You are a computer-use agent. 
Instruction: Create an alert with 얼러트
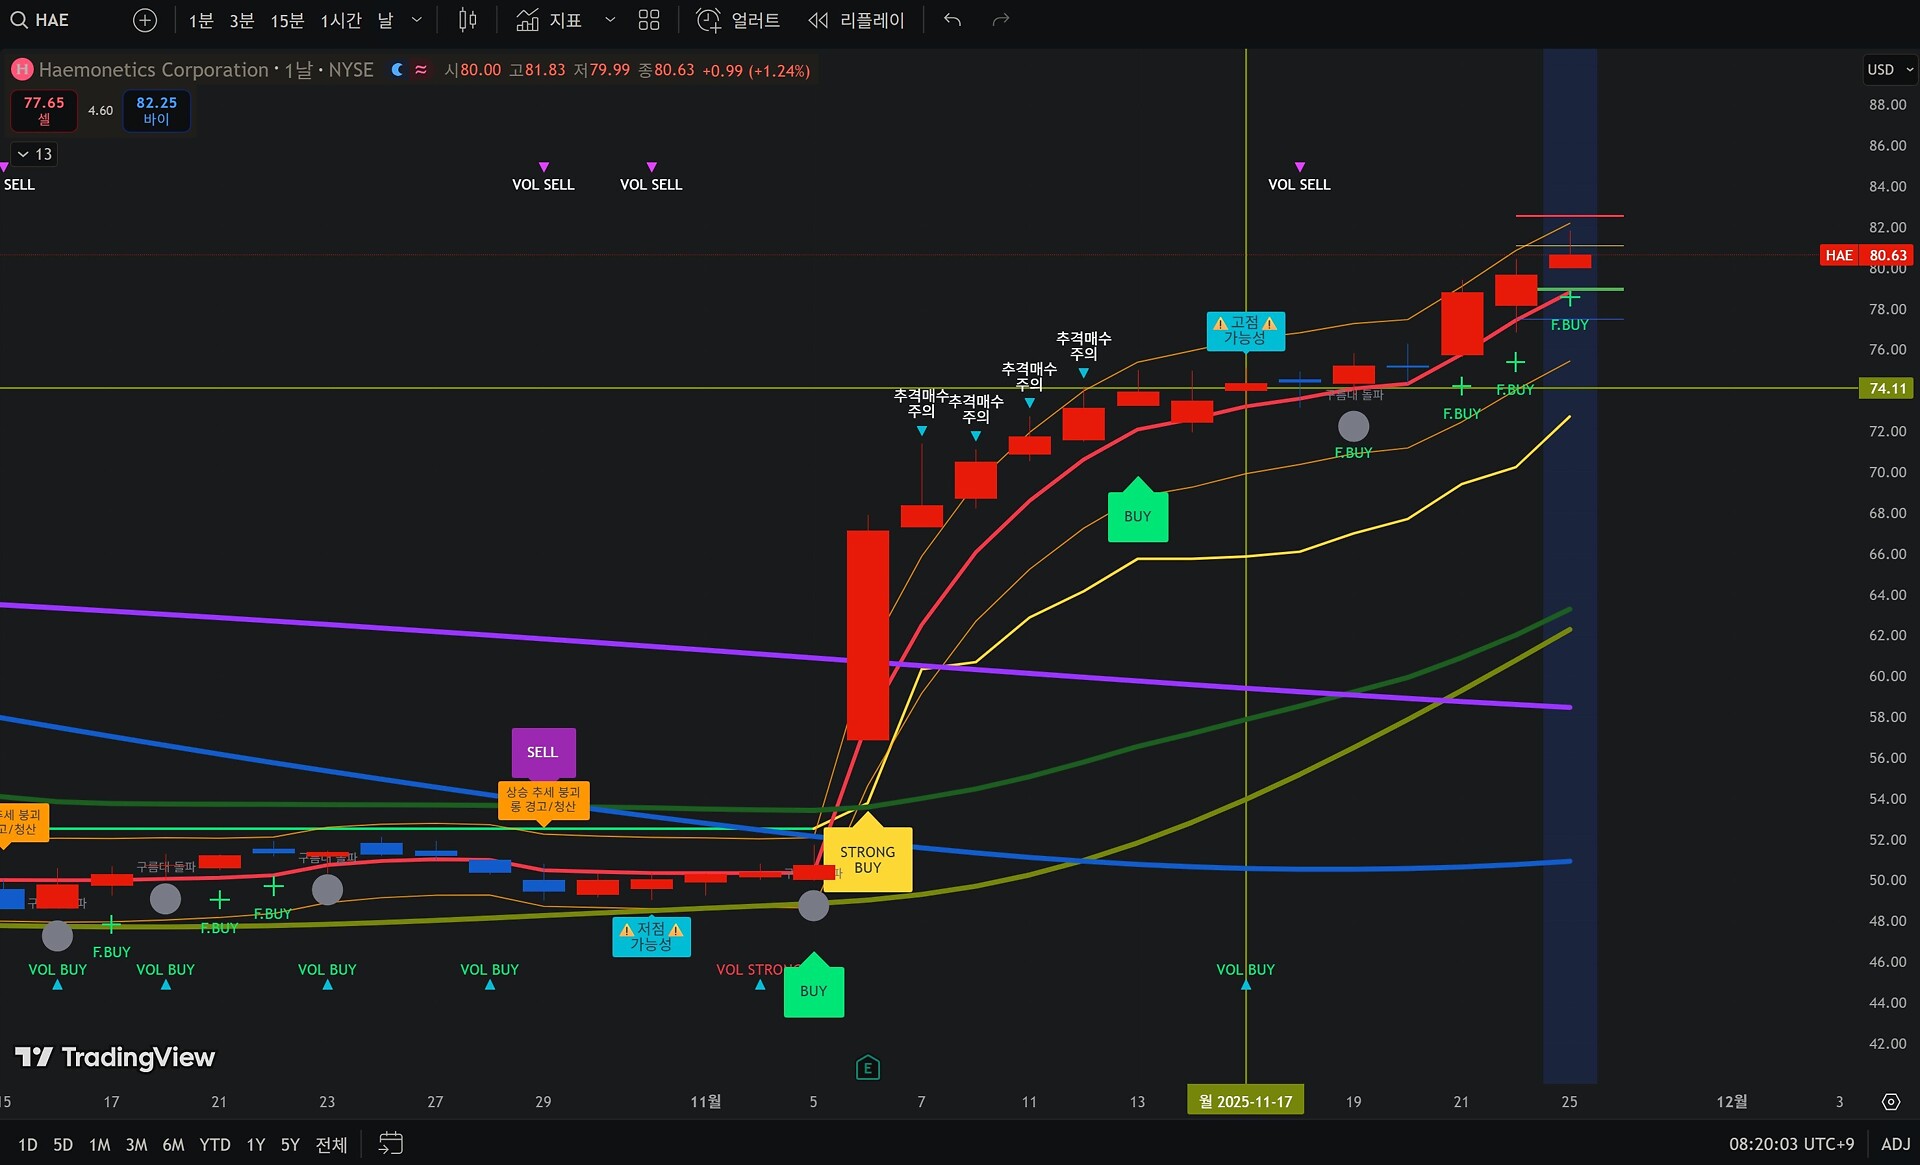click(738, 20)
